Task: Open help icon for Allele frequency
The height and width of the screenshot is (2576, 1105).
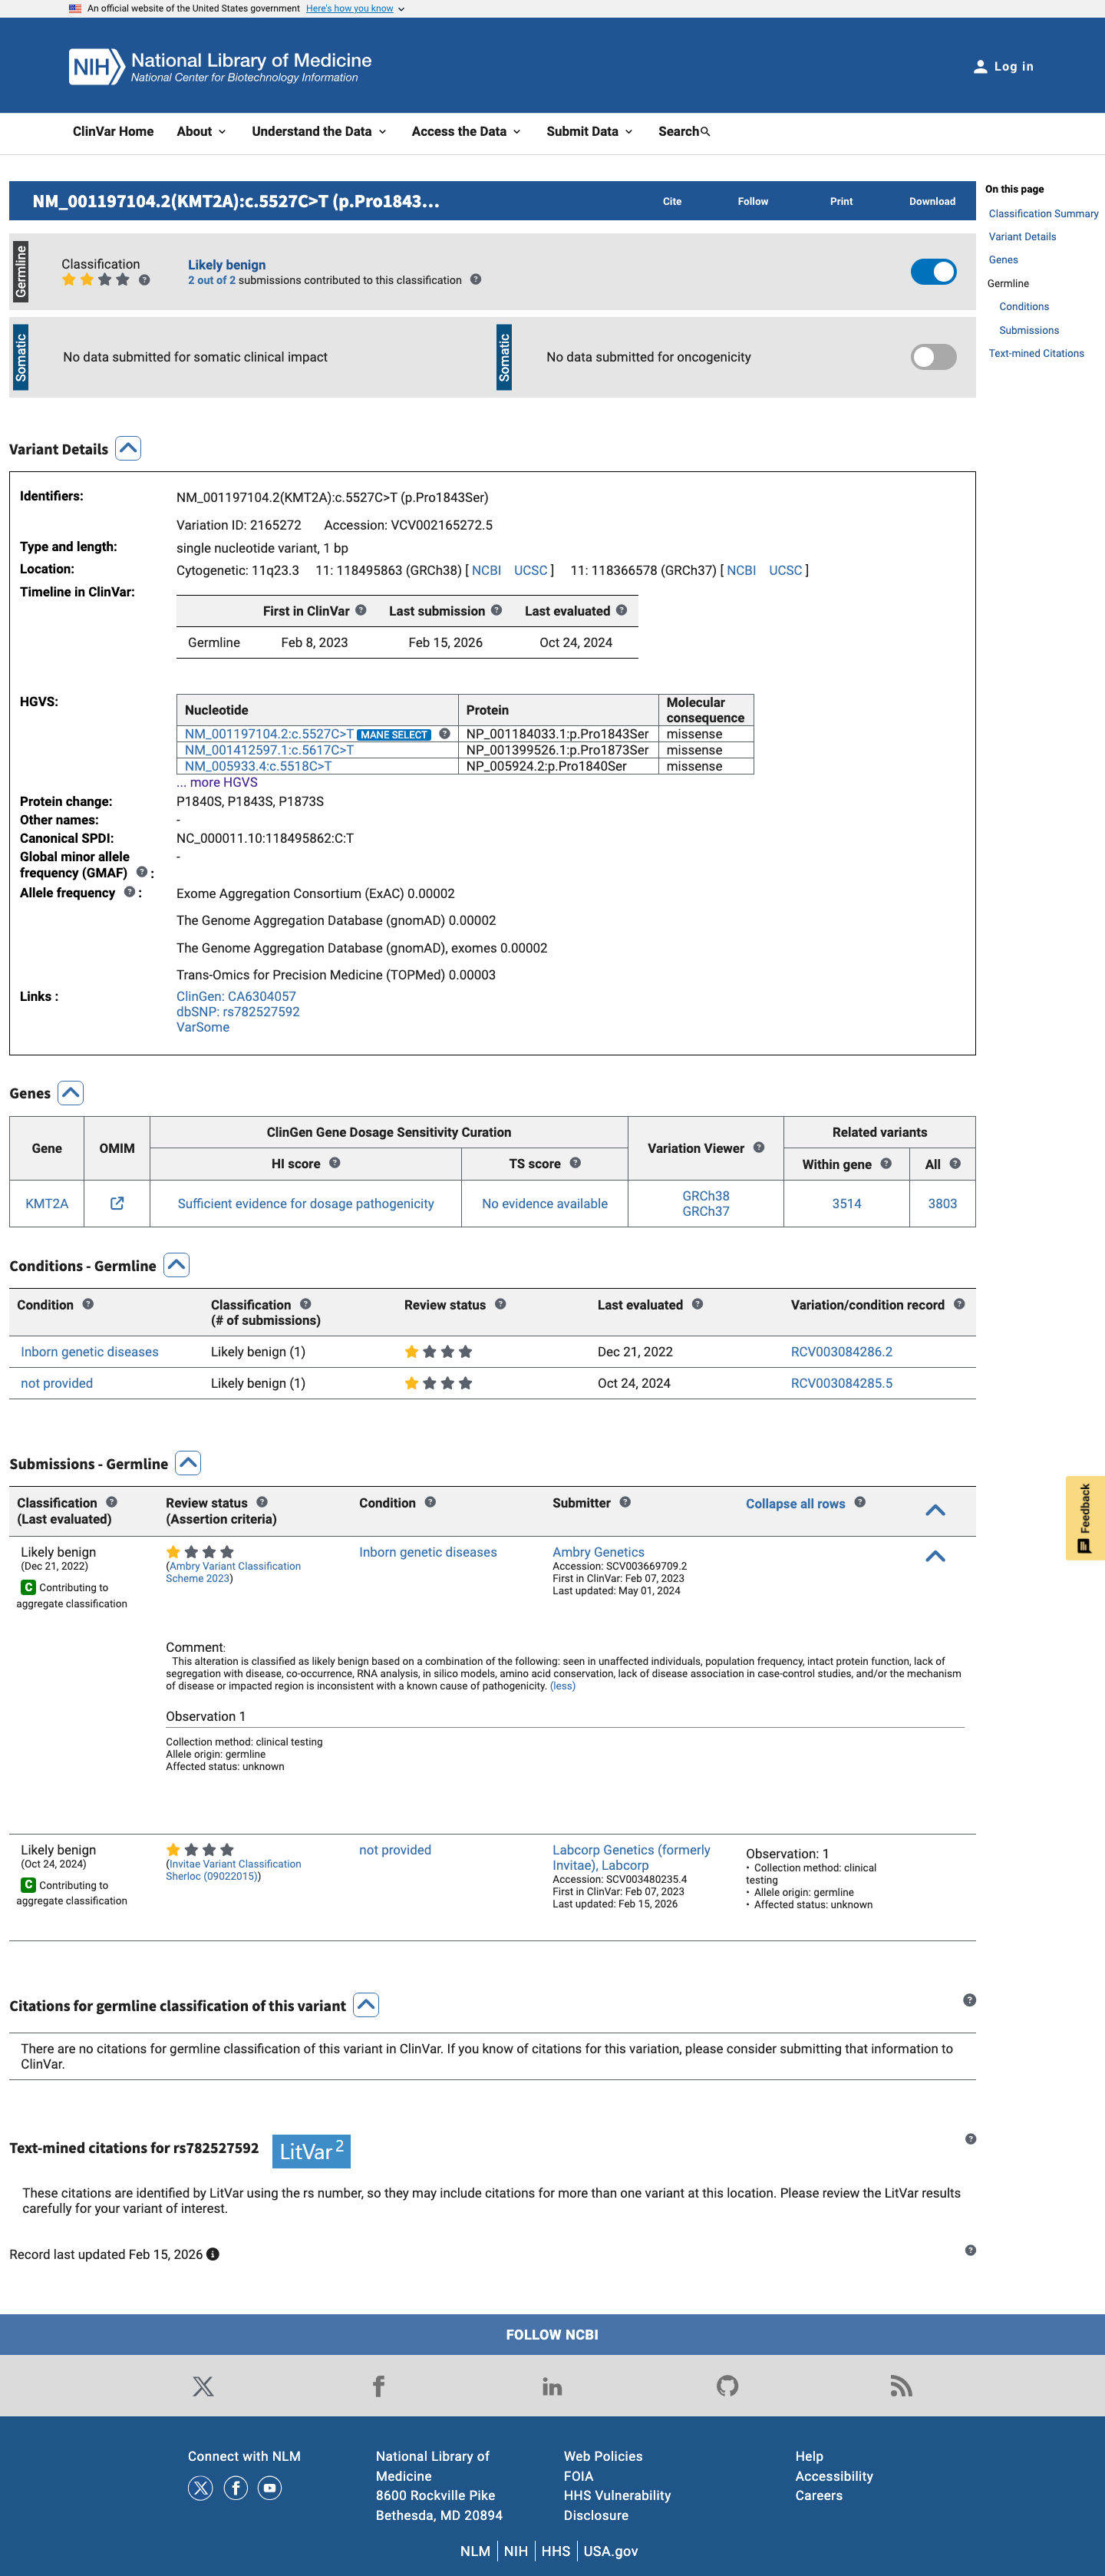Action: (x=129, y=892)
